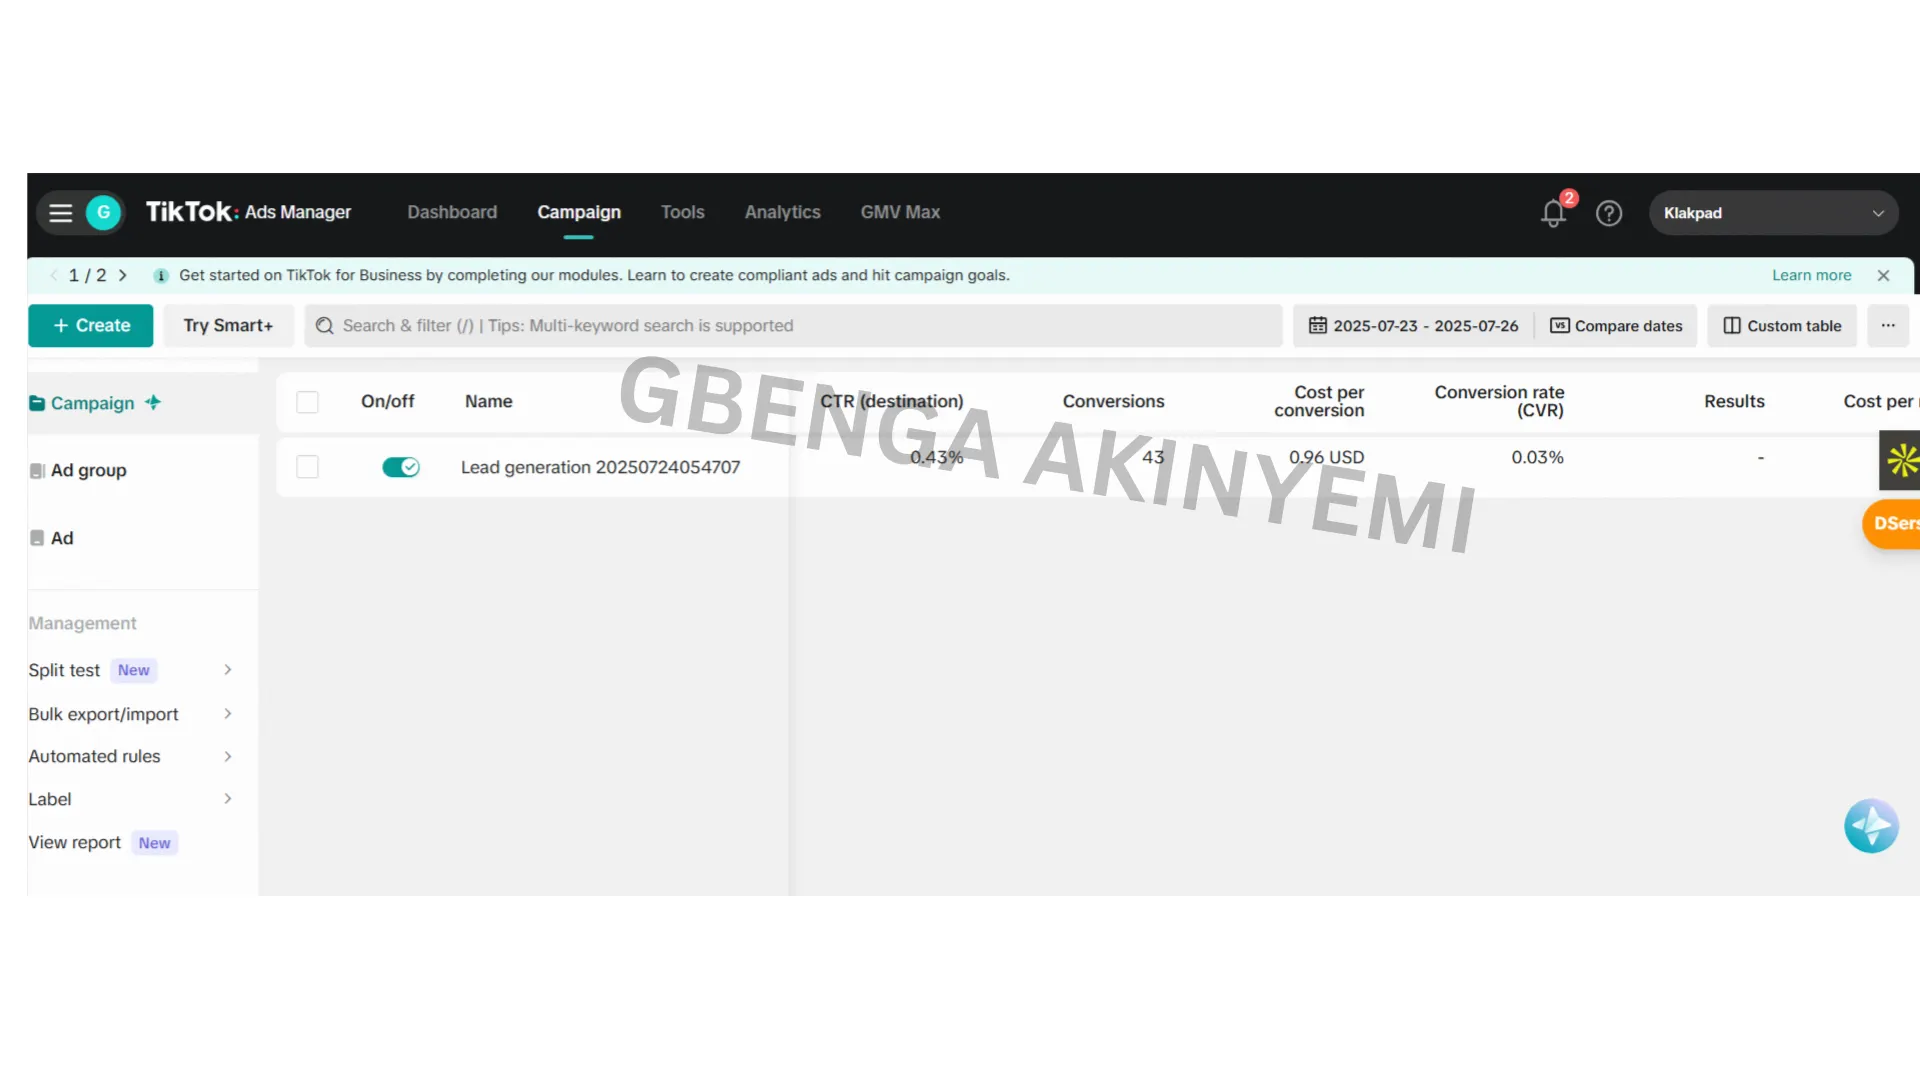This screenshot has height=1080, width=1920.
Task: Open the Analytics tab
Action: point(782,212)
